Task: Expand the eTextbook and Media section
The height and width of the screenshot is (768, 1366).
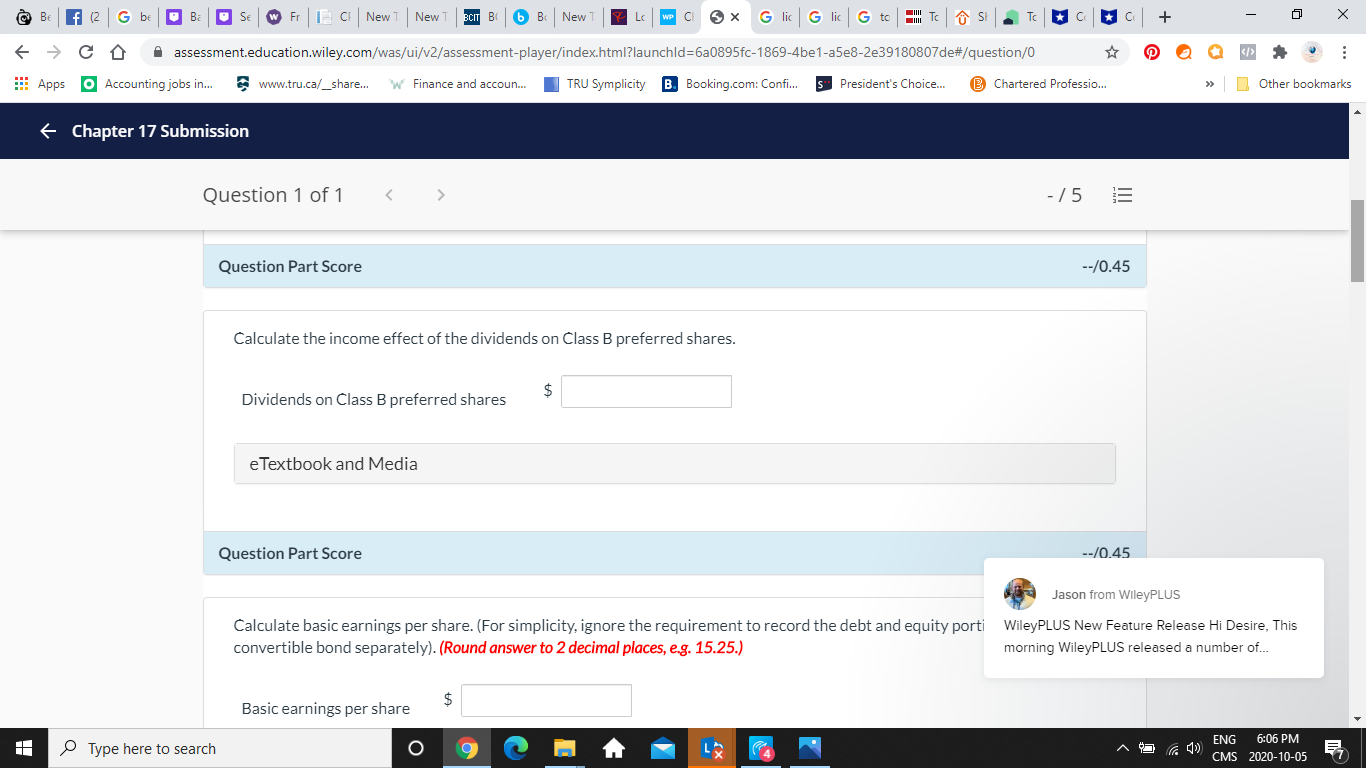Action: (674, 464)
